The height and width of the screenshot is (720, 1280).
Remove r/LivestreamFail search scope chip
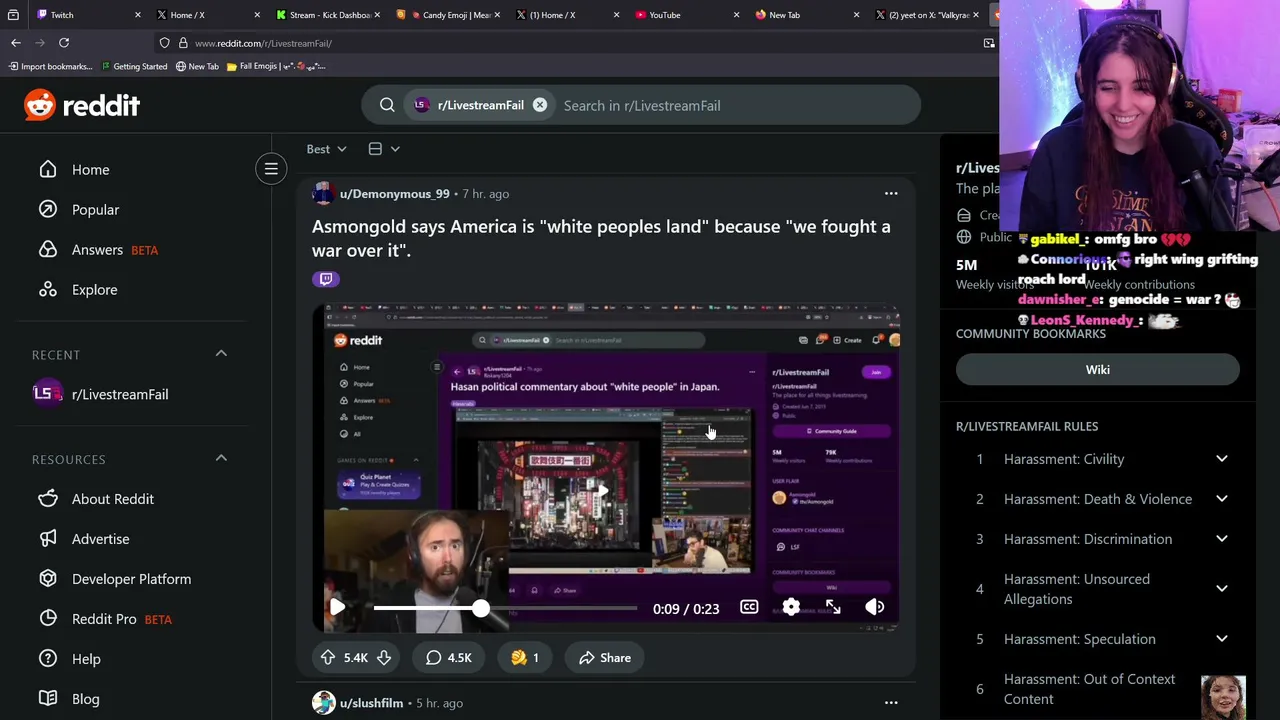pyautogui.click(x=540, y=105)
